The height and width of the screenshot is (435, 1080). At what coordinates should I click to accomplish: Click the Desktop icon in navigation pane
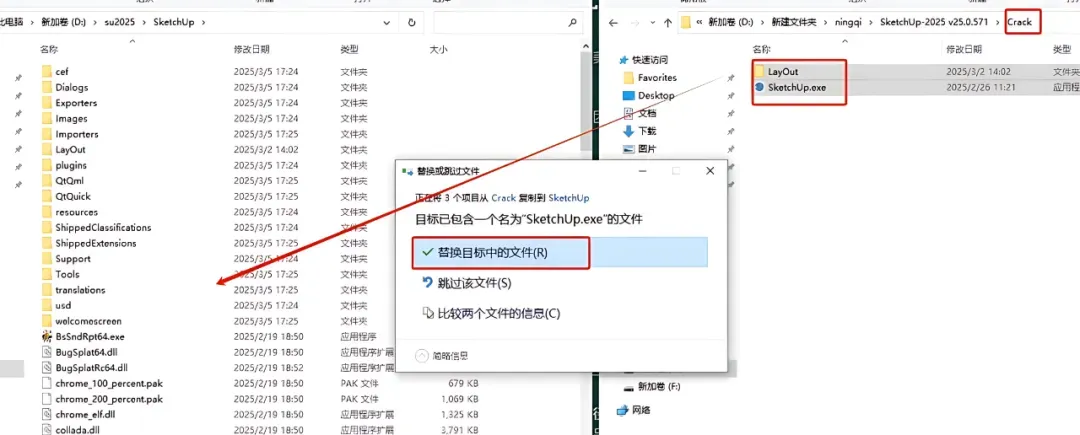coord(628,96)
